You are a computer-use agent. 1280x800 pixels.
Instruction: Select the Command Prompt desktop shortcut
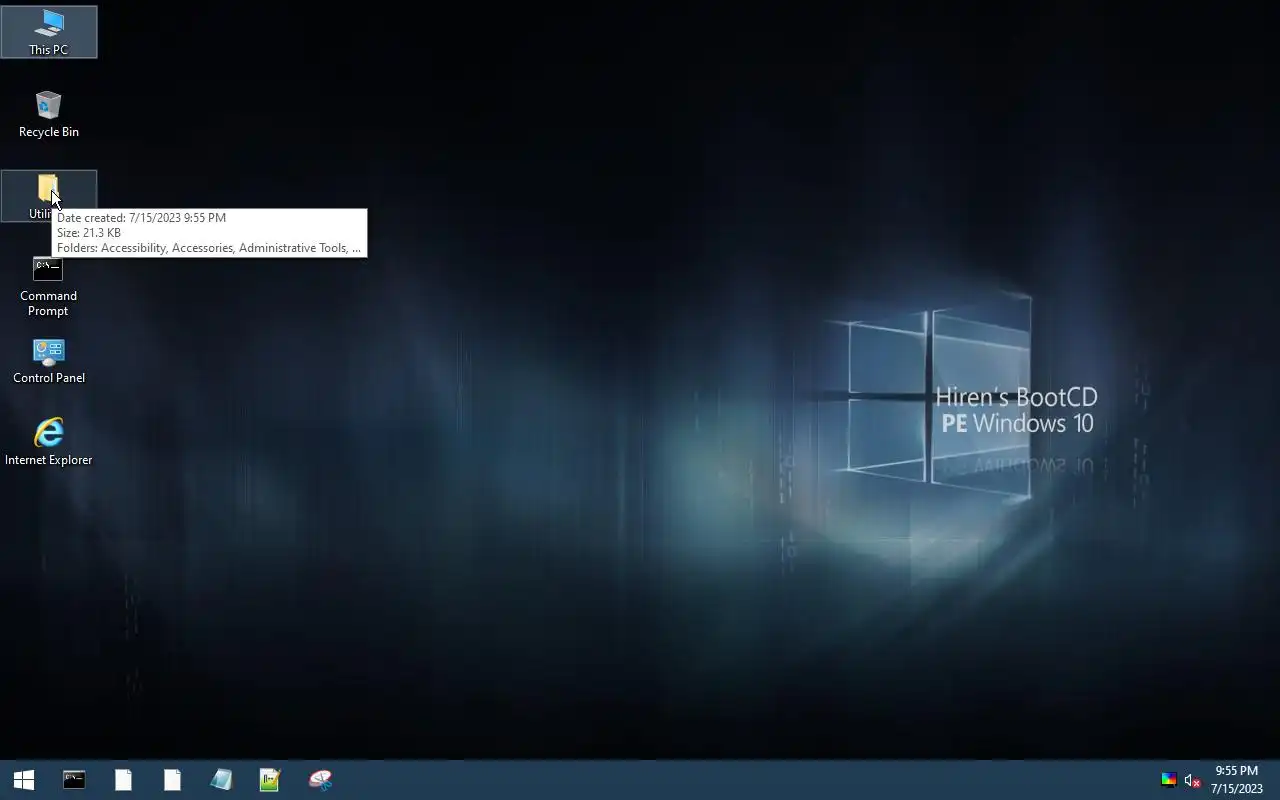click(x=48, y=286)
